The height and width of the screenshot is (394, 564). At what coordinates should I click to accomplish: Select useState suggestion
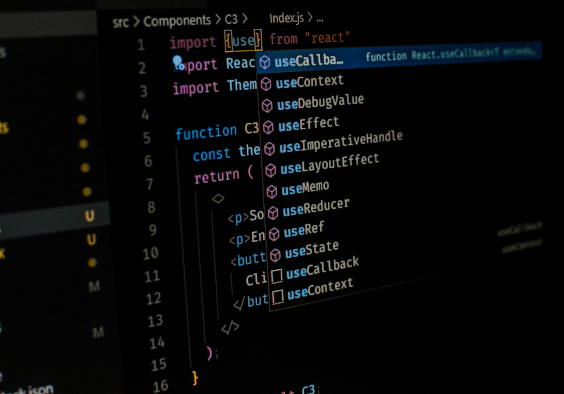(311, 250)
